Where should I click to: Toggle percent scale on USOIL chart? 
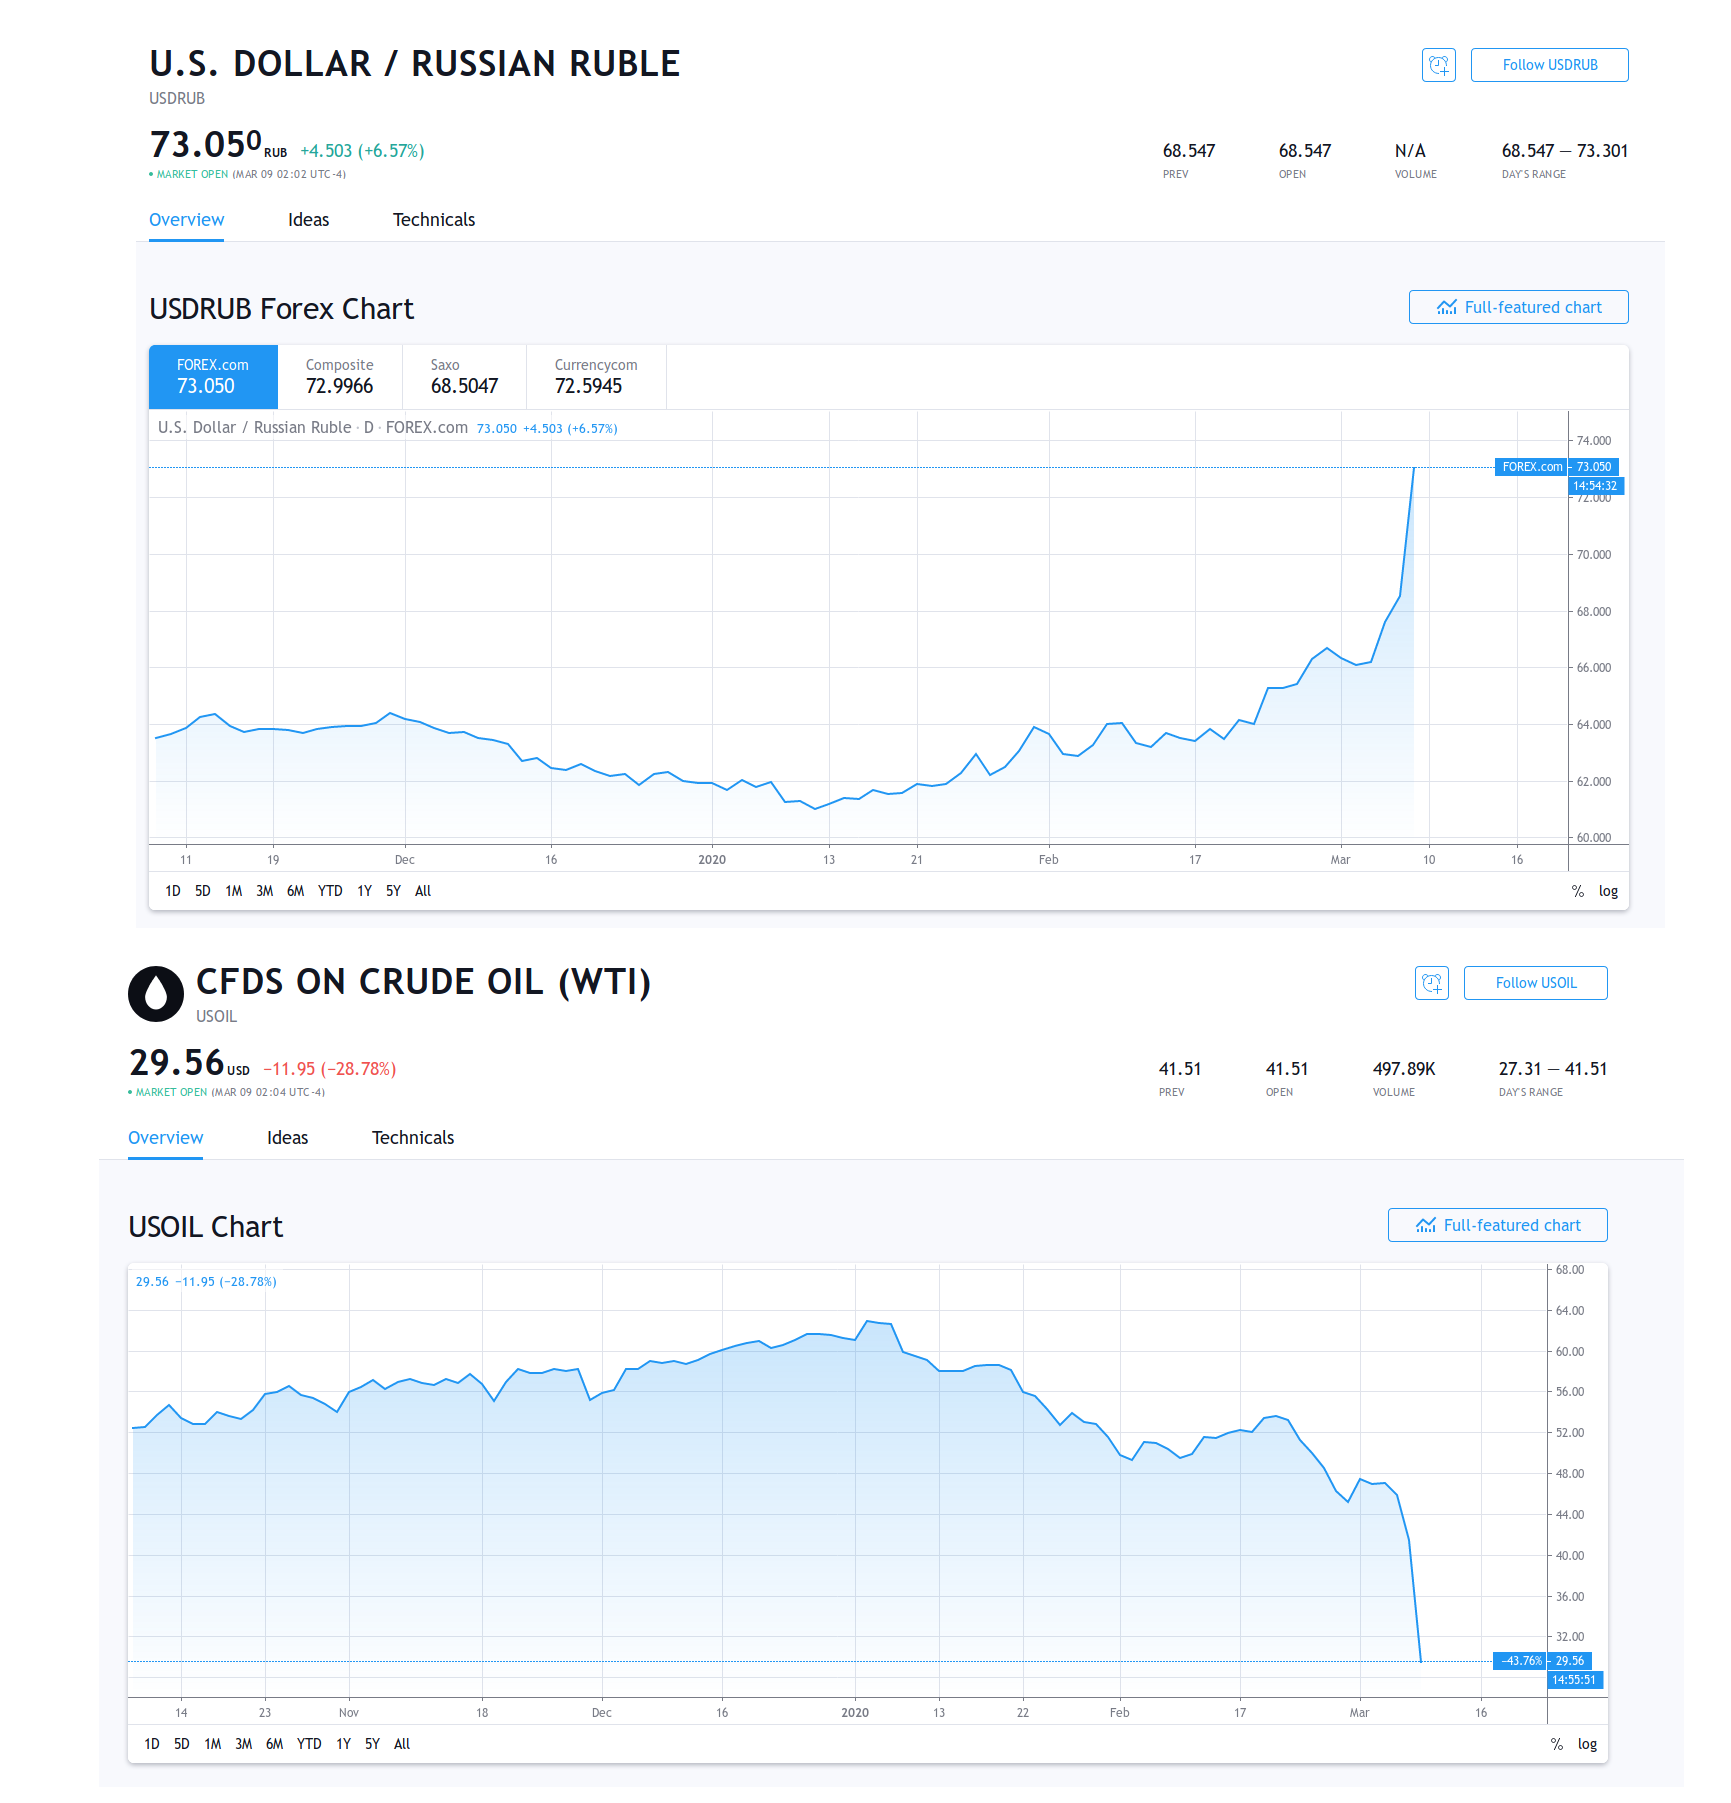[1556, 1744]
